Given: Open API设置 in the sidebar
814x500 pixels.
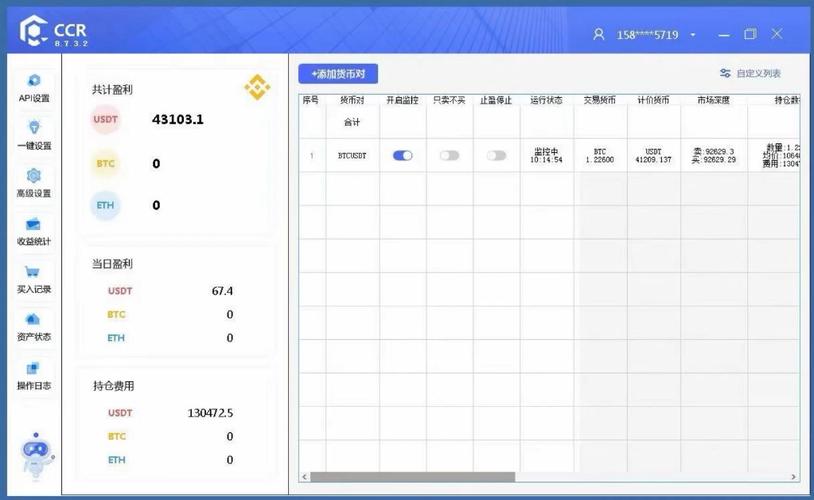Looking at the screenshot, I should coord(34,87).
